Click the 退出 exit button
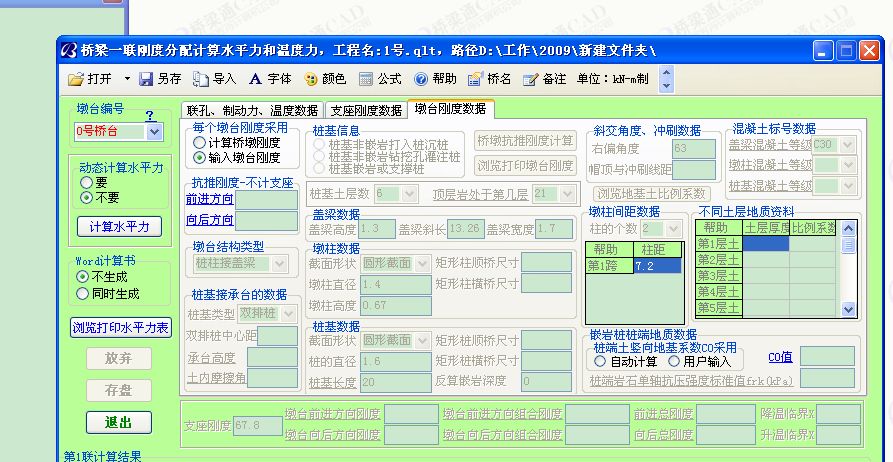This screenshot has height=462, width=893. [x=118, y=422]
